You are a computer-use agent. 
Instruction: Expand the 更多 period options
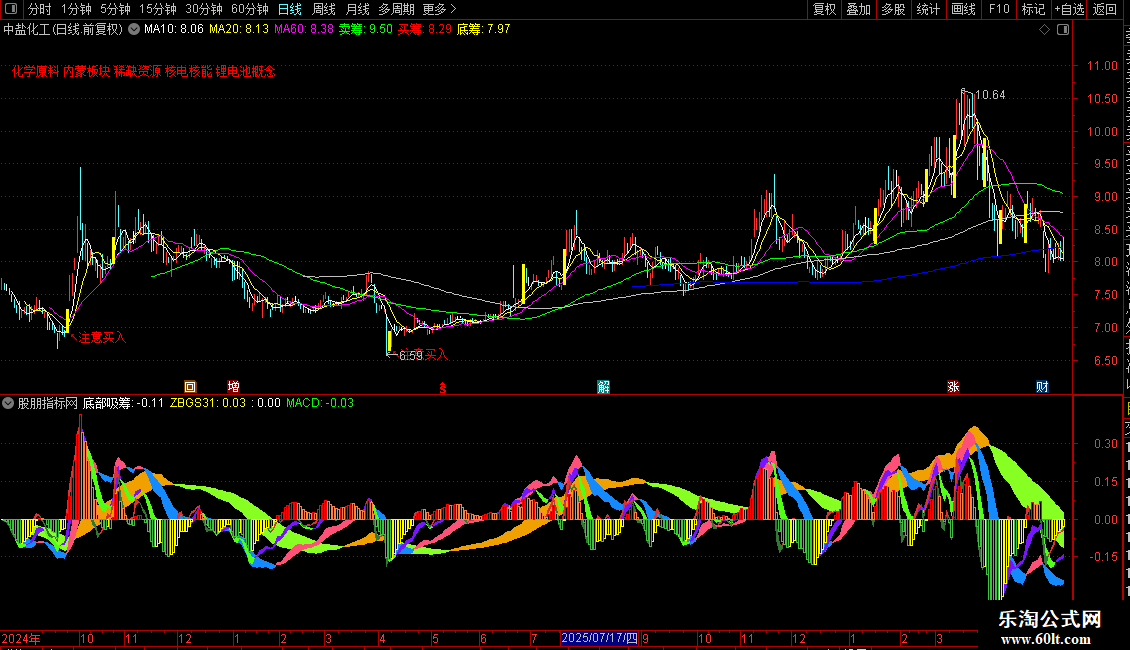pos(440,9)
